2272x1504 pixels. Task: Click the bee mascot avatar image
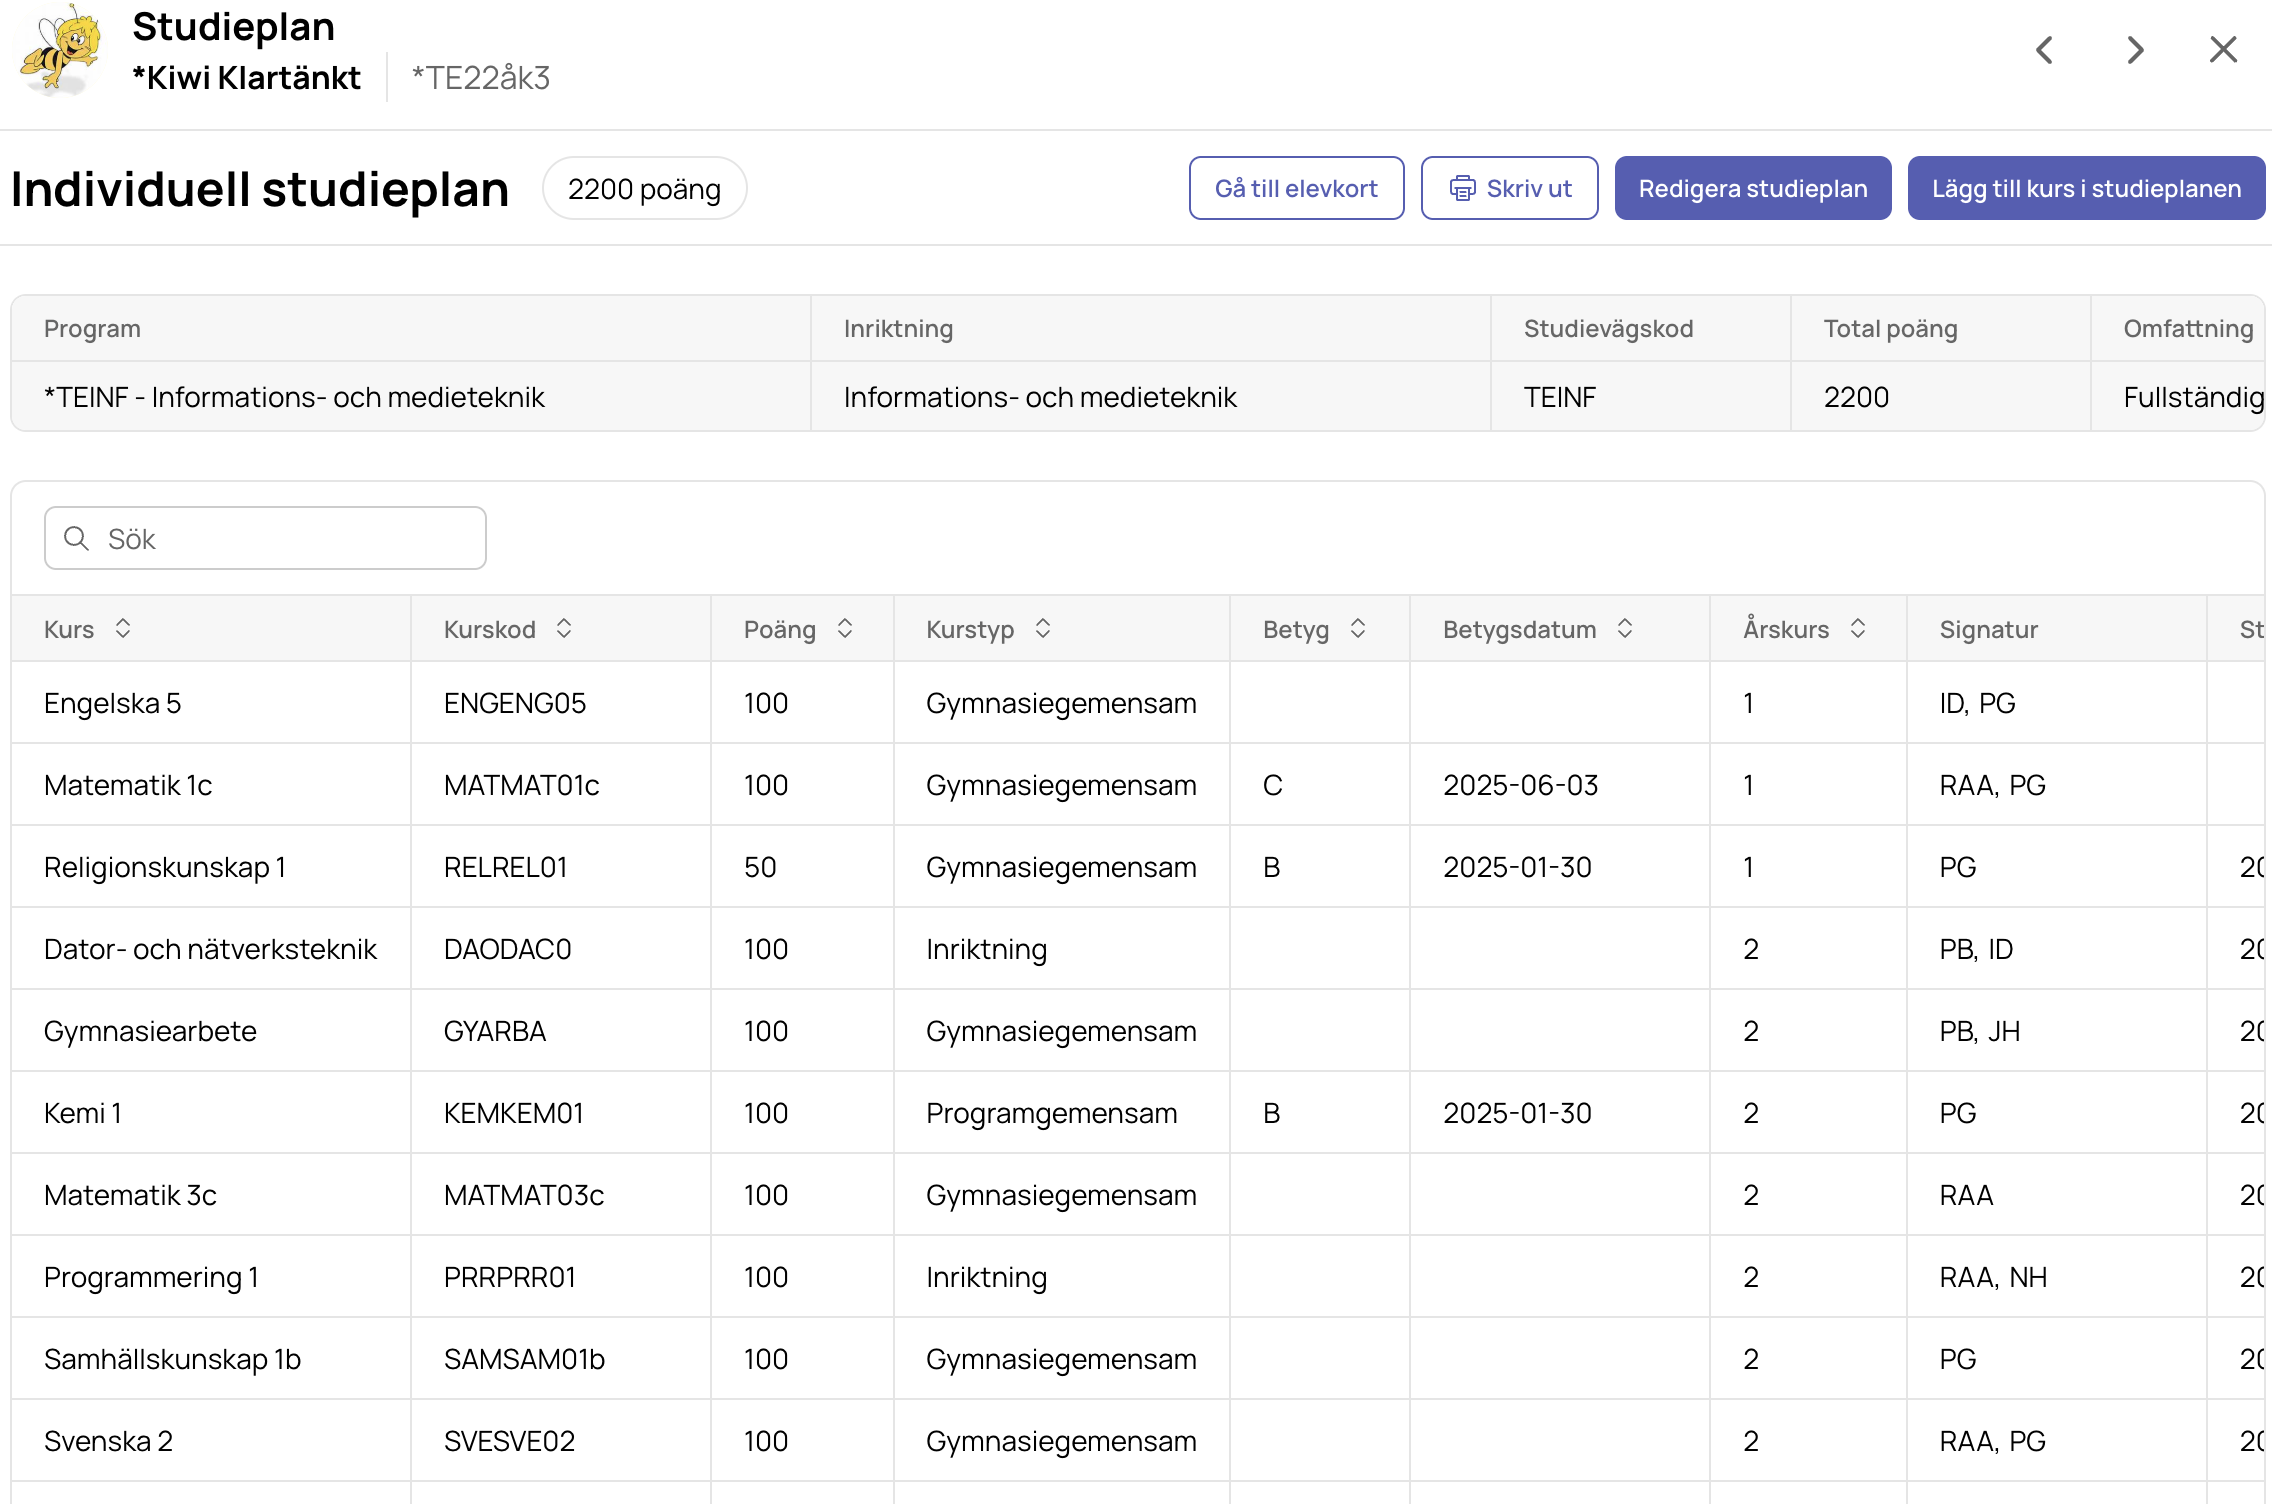[62, 52]
